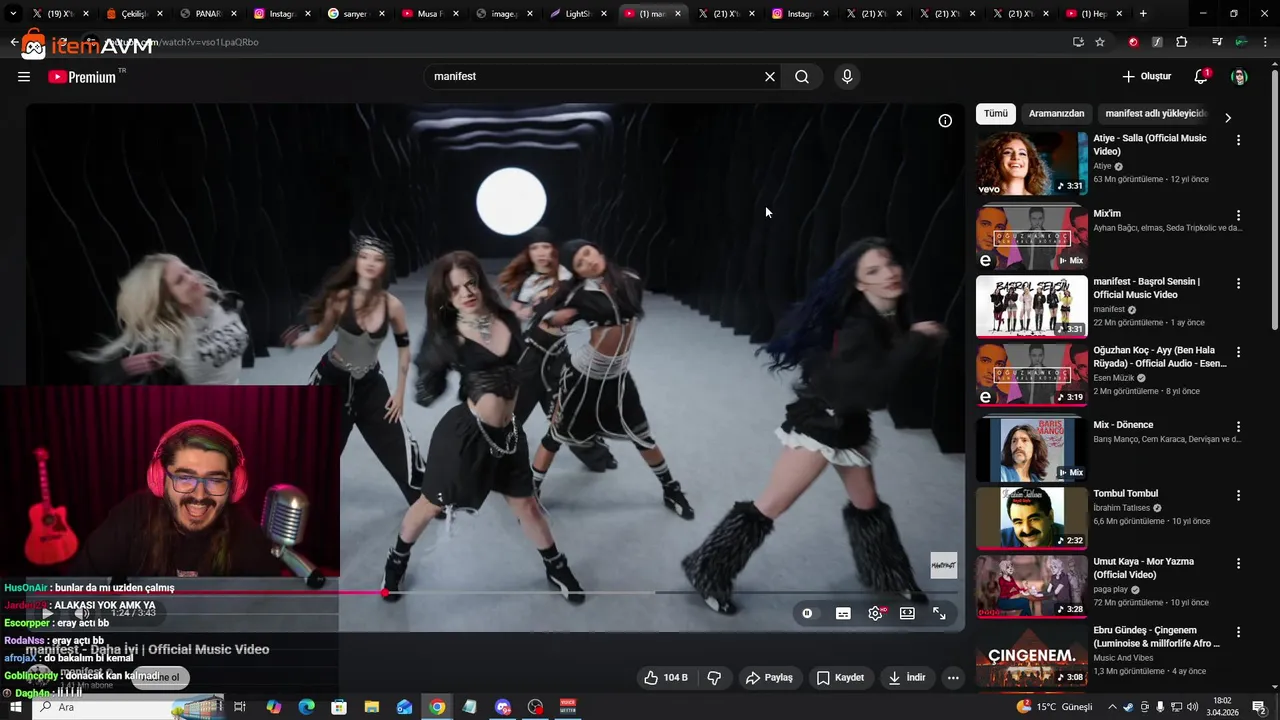Open options menu for Atiye - Salla video

1238,141
